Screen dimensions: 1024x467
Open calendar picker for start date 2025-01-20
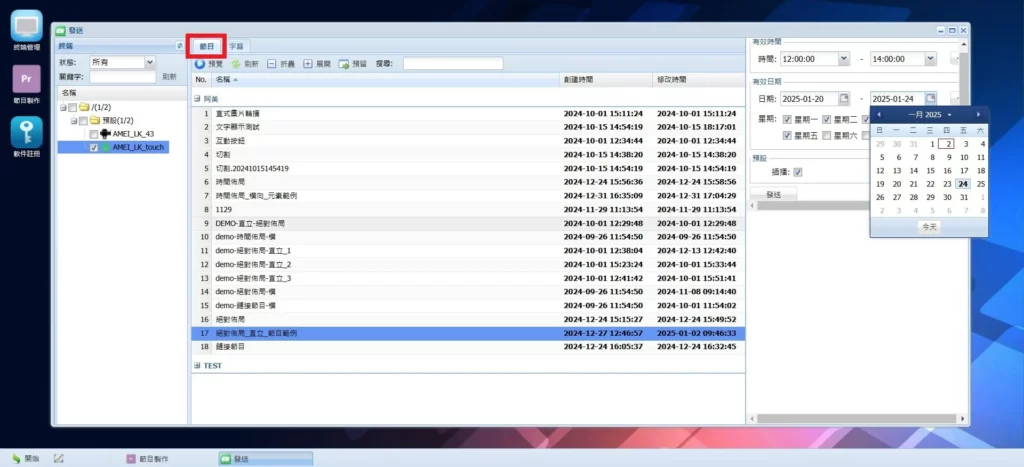(x=843, y=99)
